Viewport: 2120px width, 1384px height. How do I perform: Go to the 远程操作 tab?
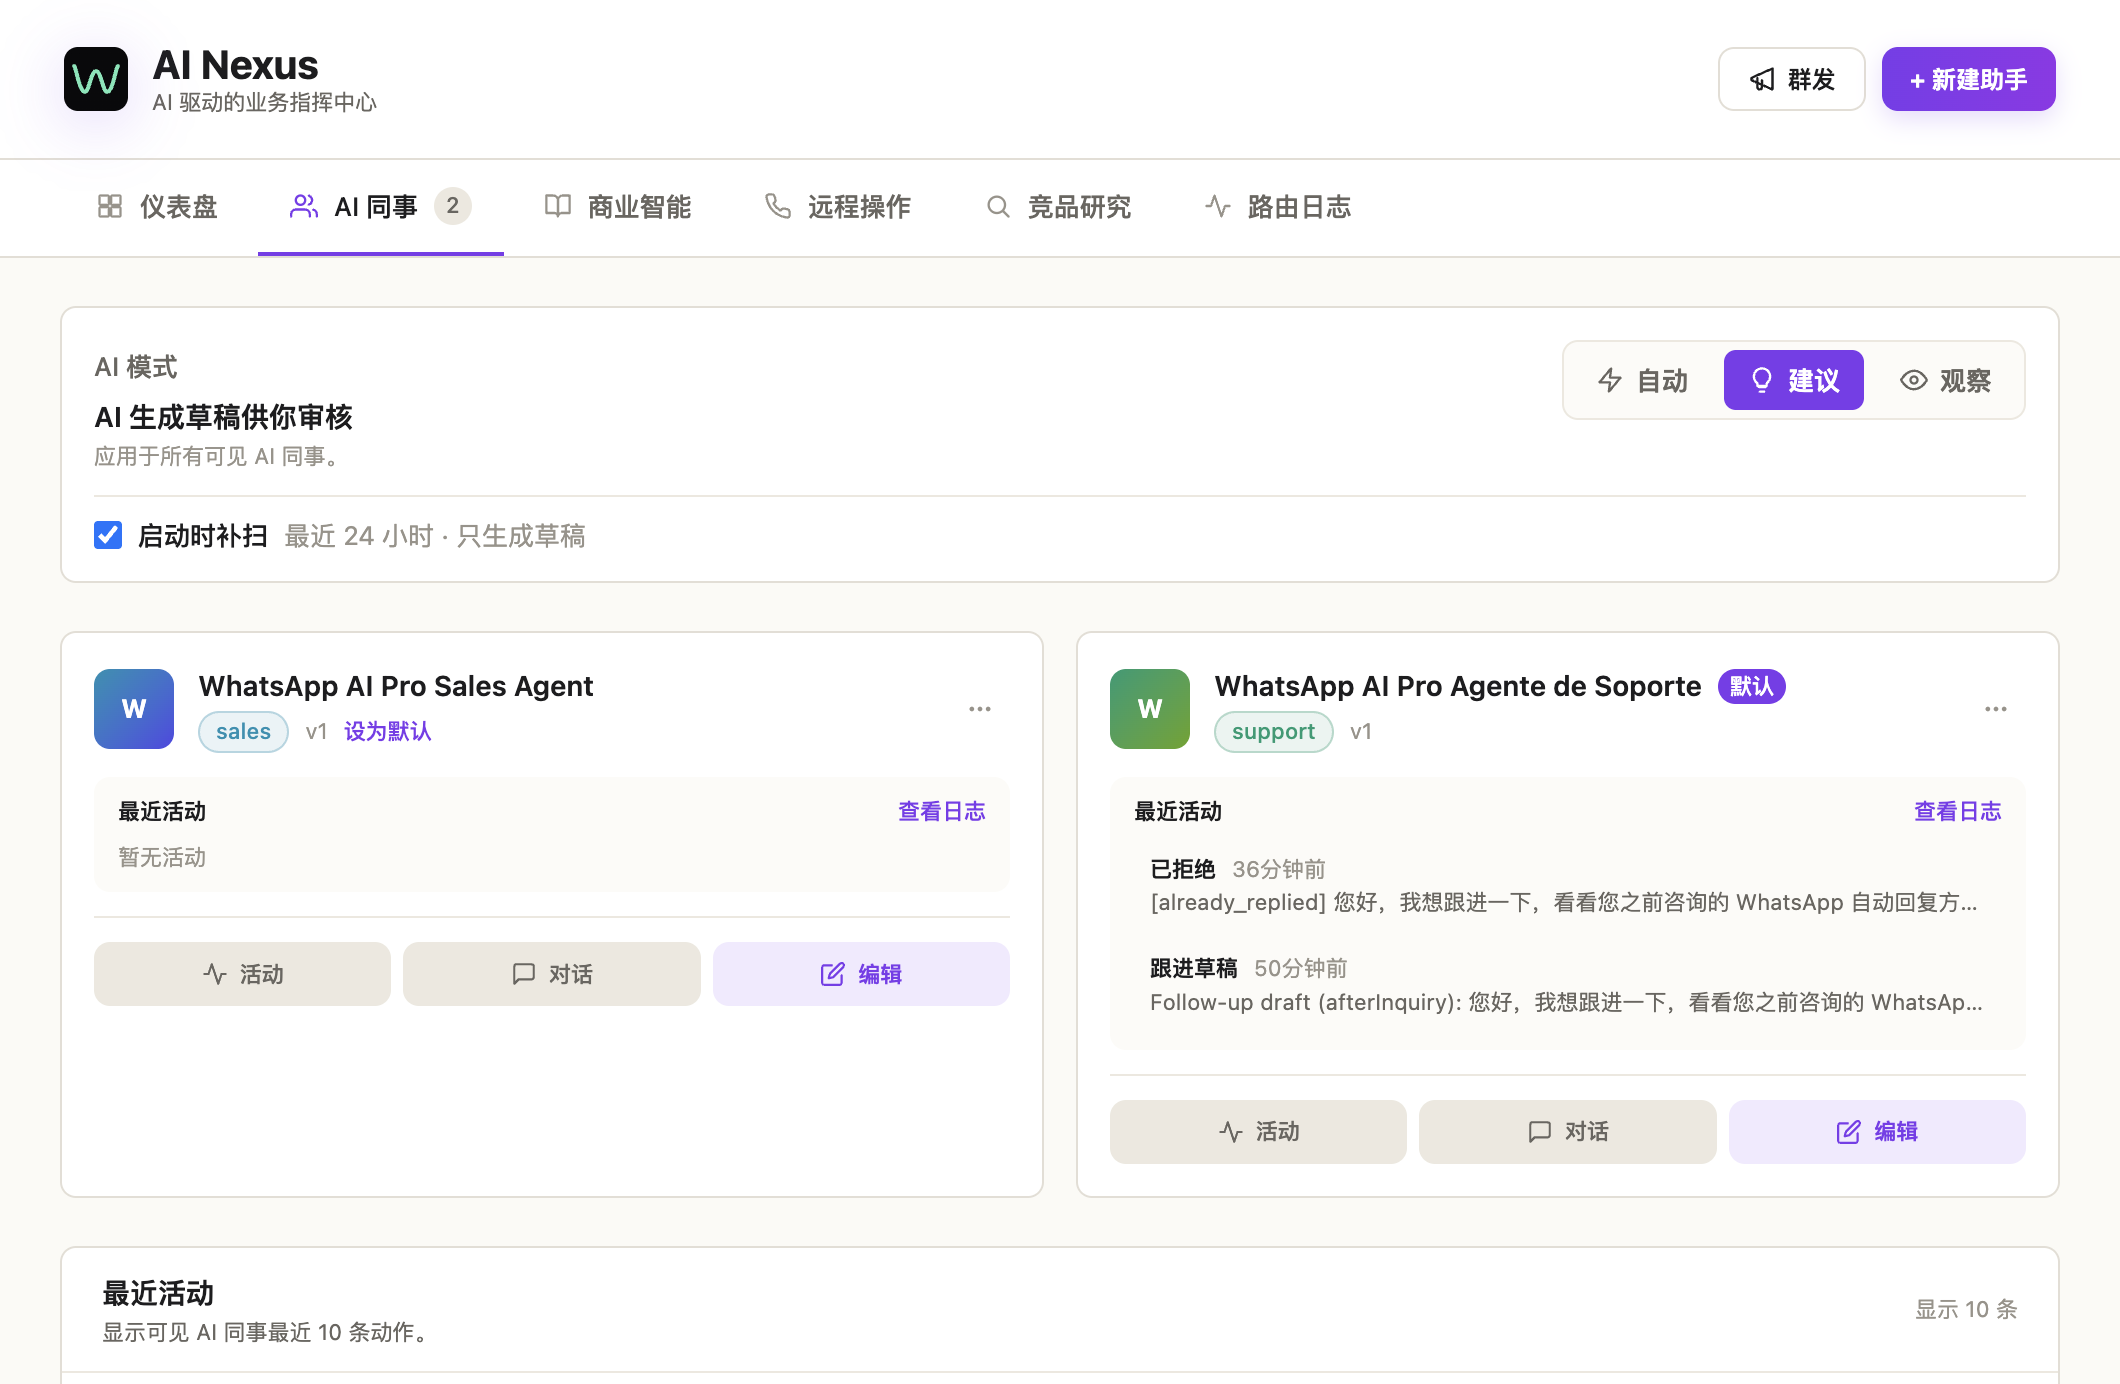click(x=838, y=207)
